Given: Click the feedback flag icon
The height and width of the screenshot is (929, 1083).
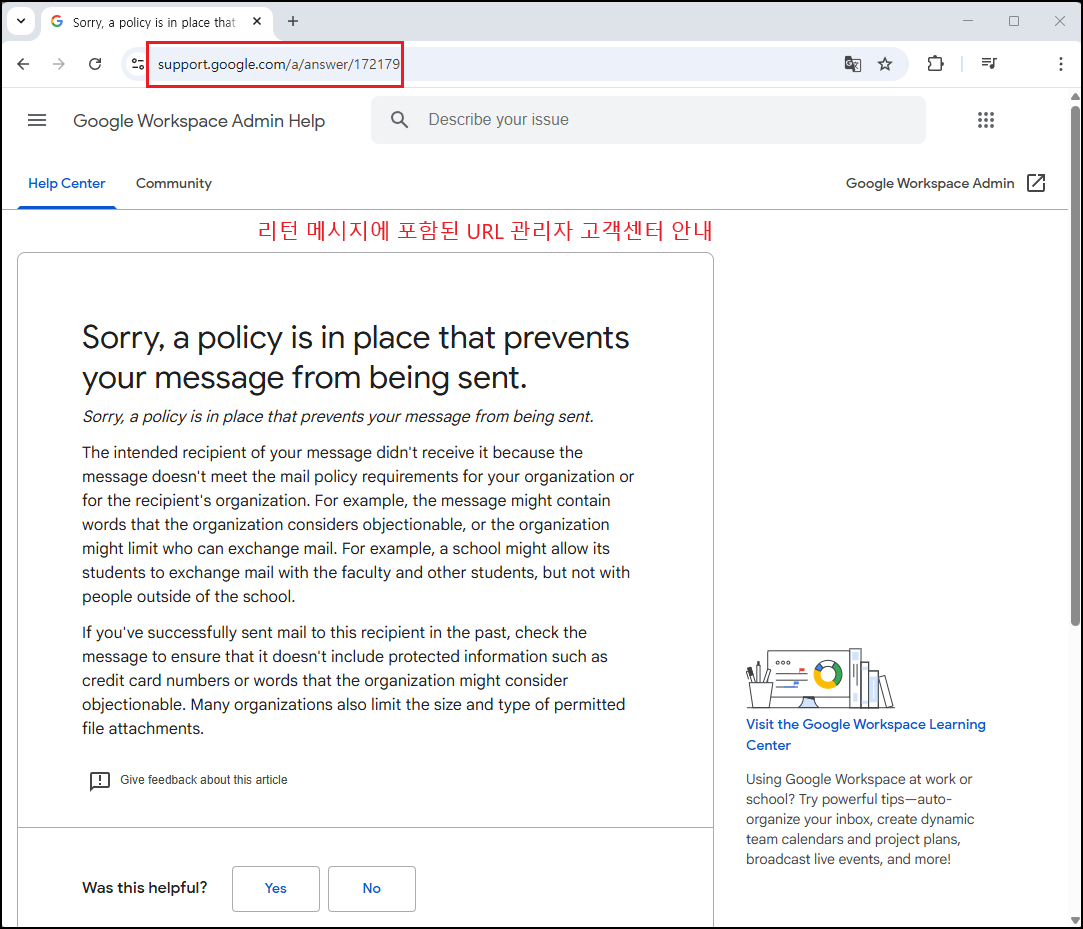Looking at the screenshot, I should [99, 780].
